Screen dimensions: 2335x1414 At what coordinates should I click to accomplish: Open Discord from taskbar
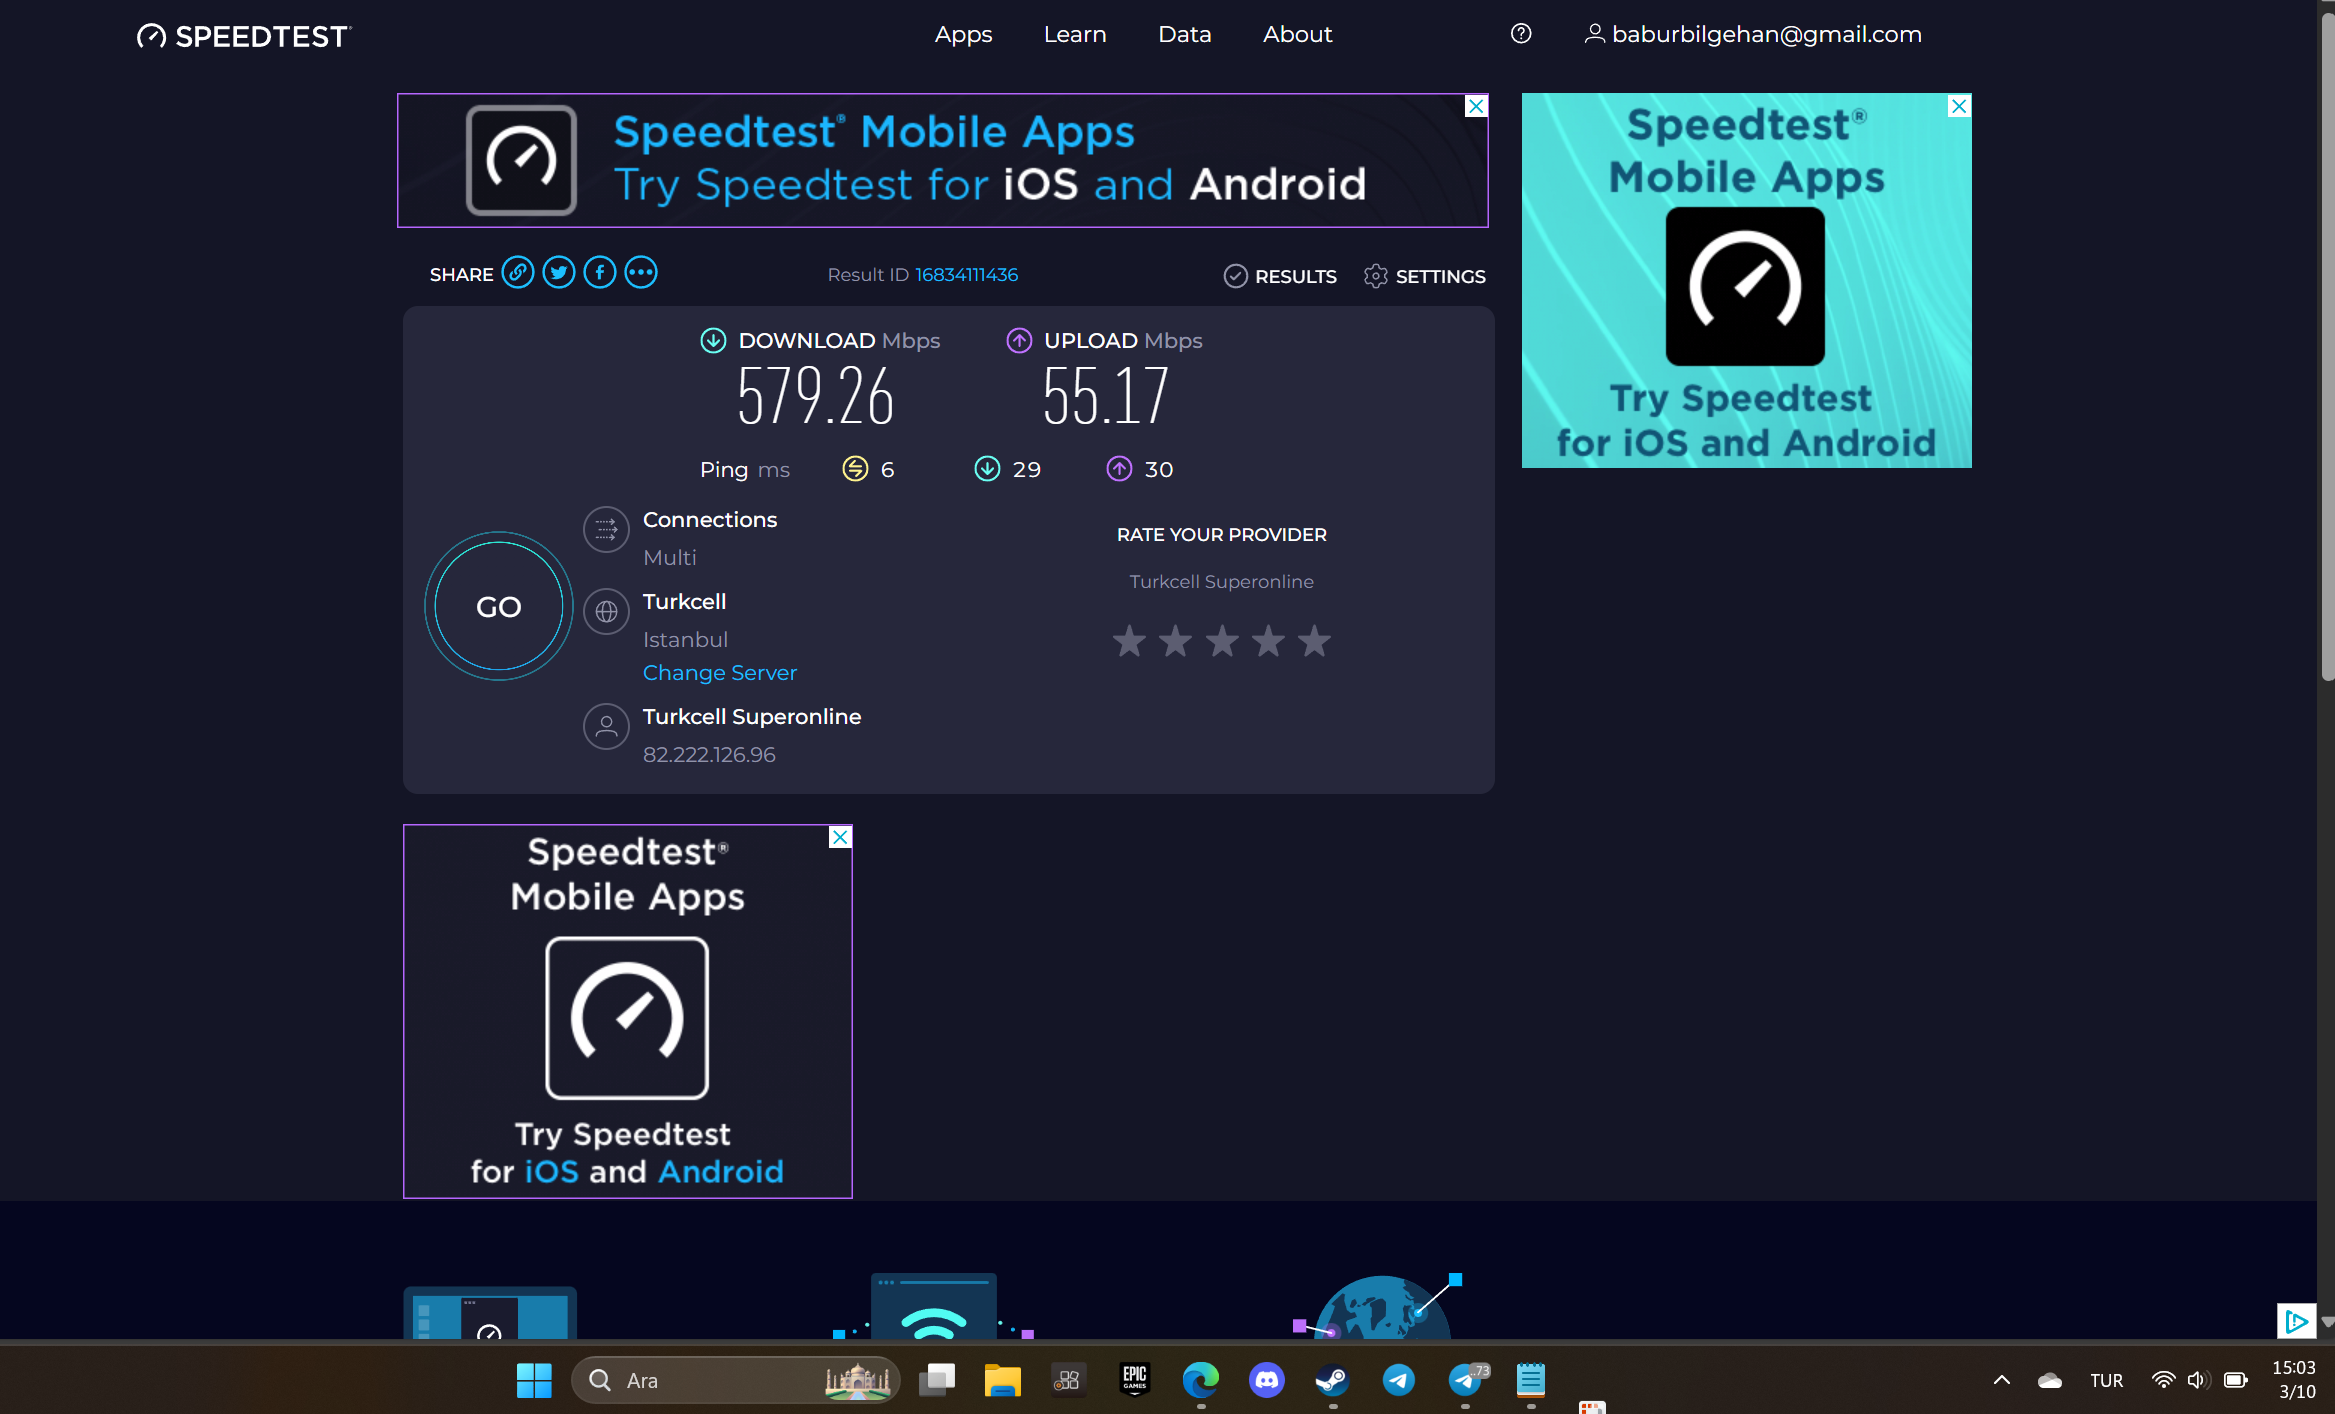[1266, 1380]
